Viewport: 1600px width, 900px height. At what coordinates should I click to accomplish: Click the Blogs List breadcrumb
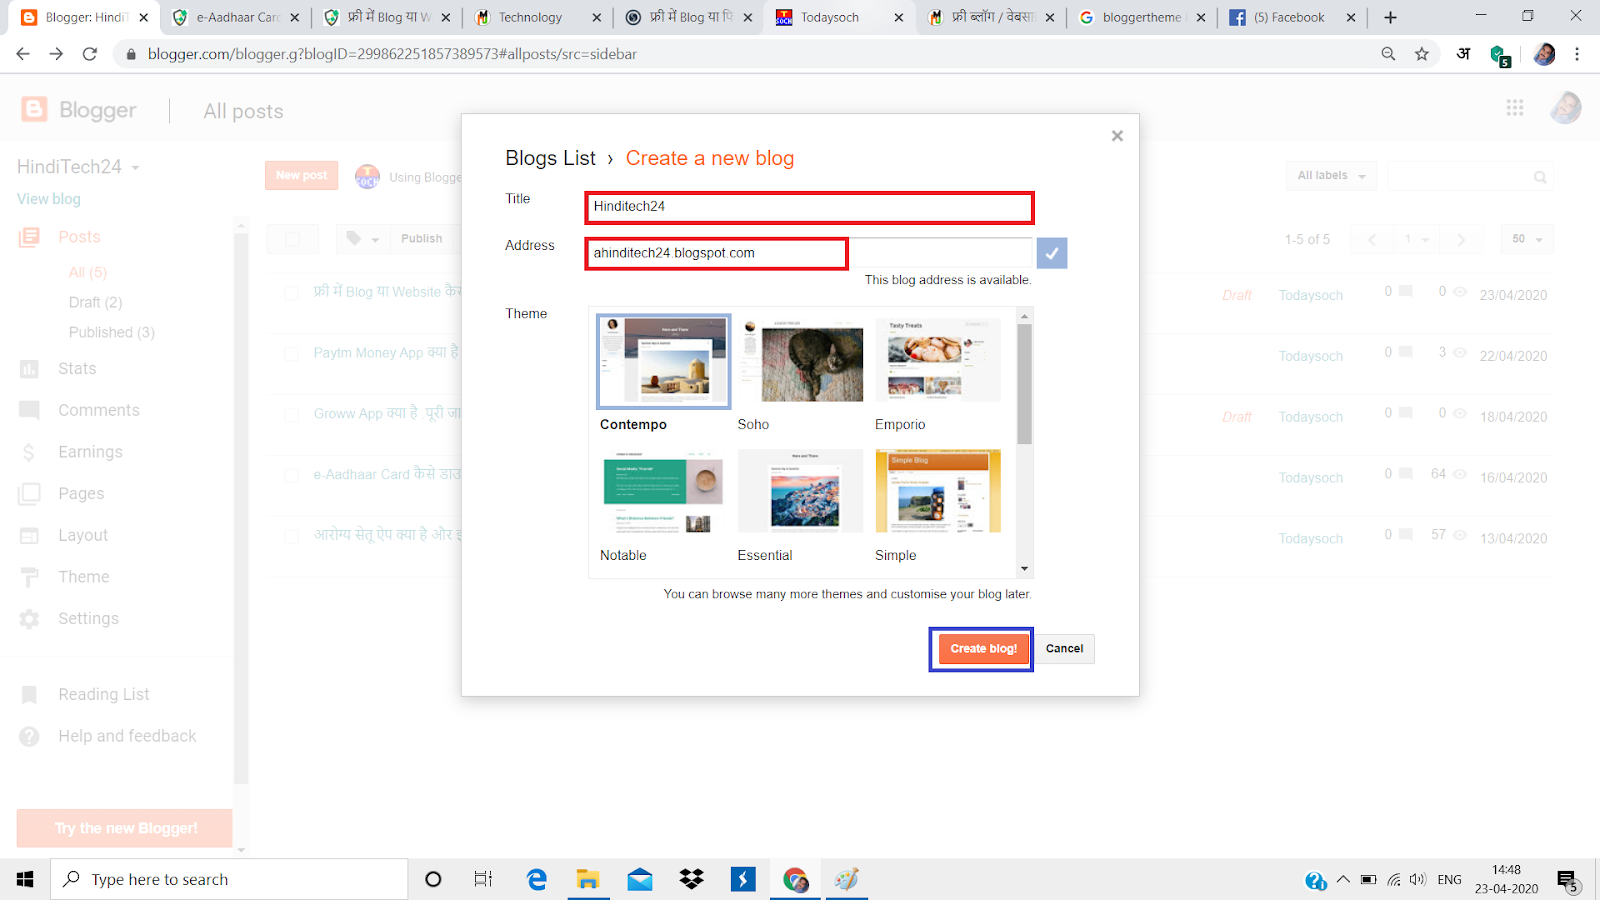click(550, 158)
